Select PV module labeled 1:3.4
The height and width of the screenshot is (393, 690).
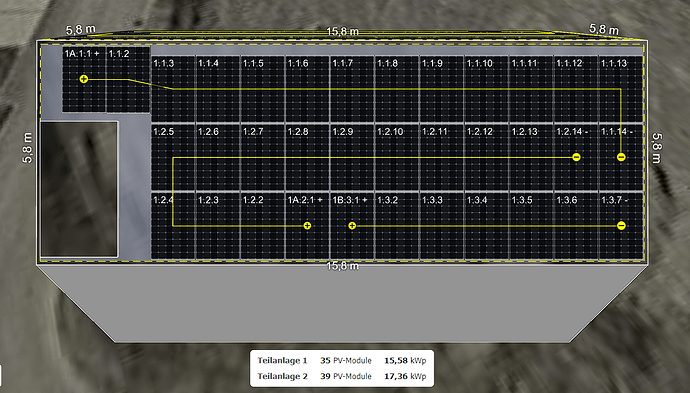pos(486,226)
